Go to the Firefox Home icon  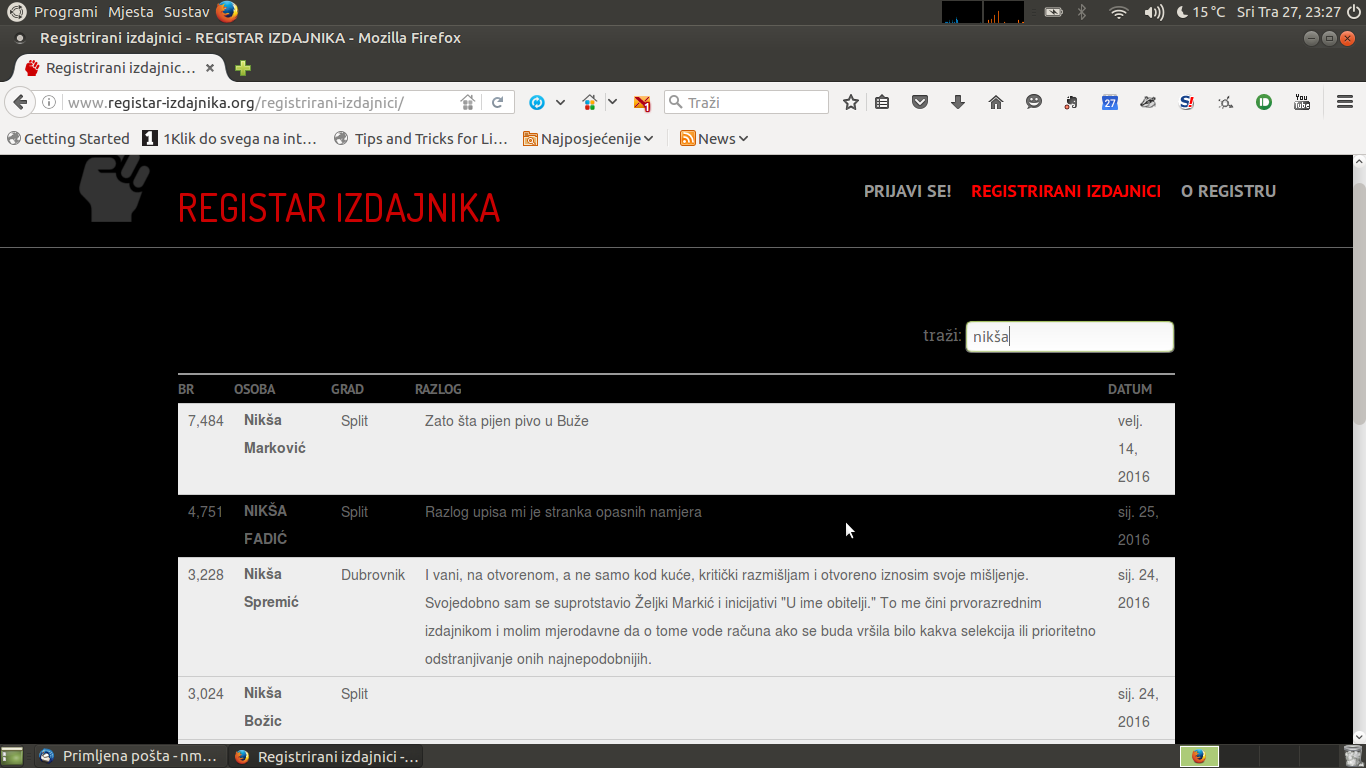(x=995, y=102)
